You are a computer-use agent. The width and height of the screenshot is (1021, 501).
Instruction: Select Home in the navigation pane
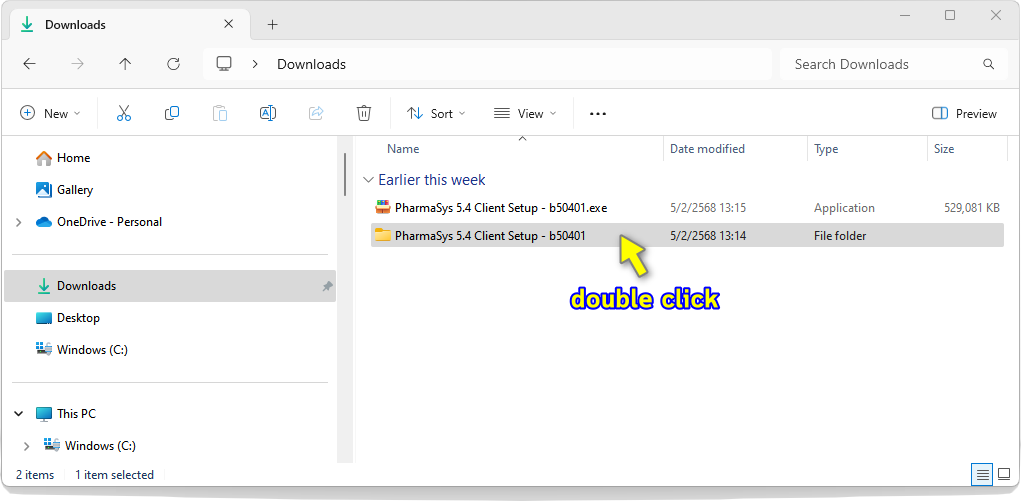coord(74,158)
